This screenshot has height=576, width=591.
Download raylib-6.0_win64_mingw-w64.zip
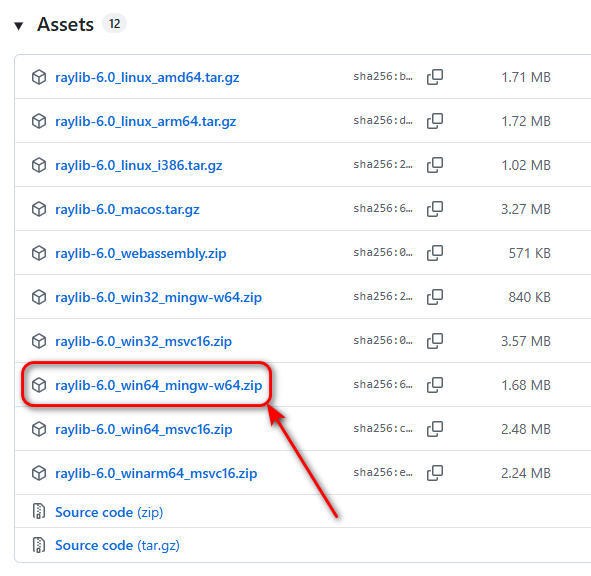[158, 385]
